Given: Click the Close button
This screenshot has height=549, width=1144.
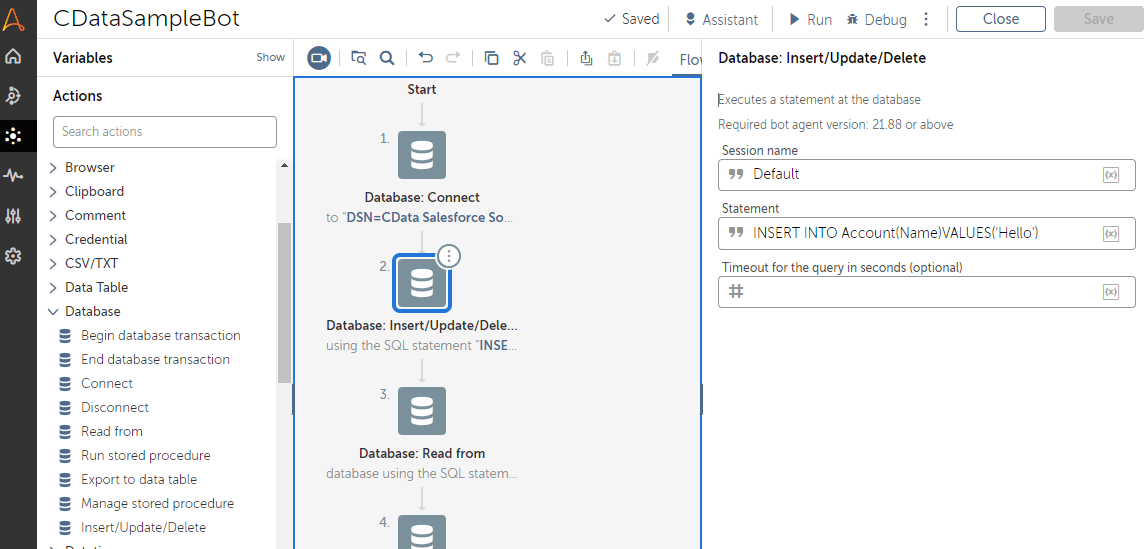Looking at the screenshot, I should [1000, 19].
